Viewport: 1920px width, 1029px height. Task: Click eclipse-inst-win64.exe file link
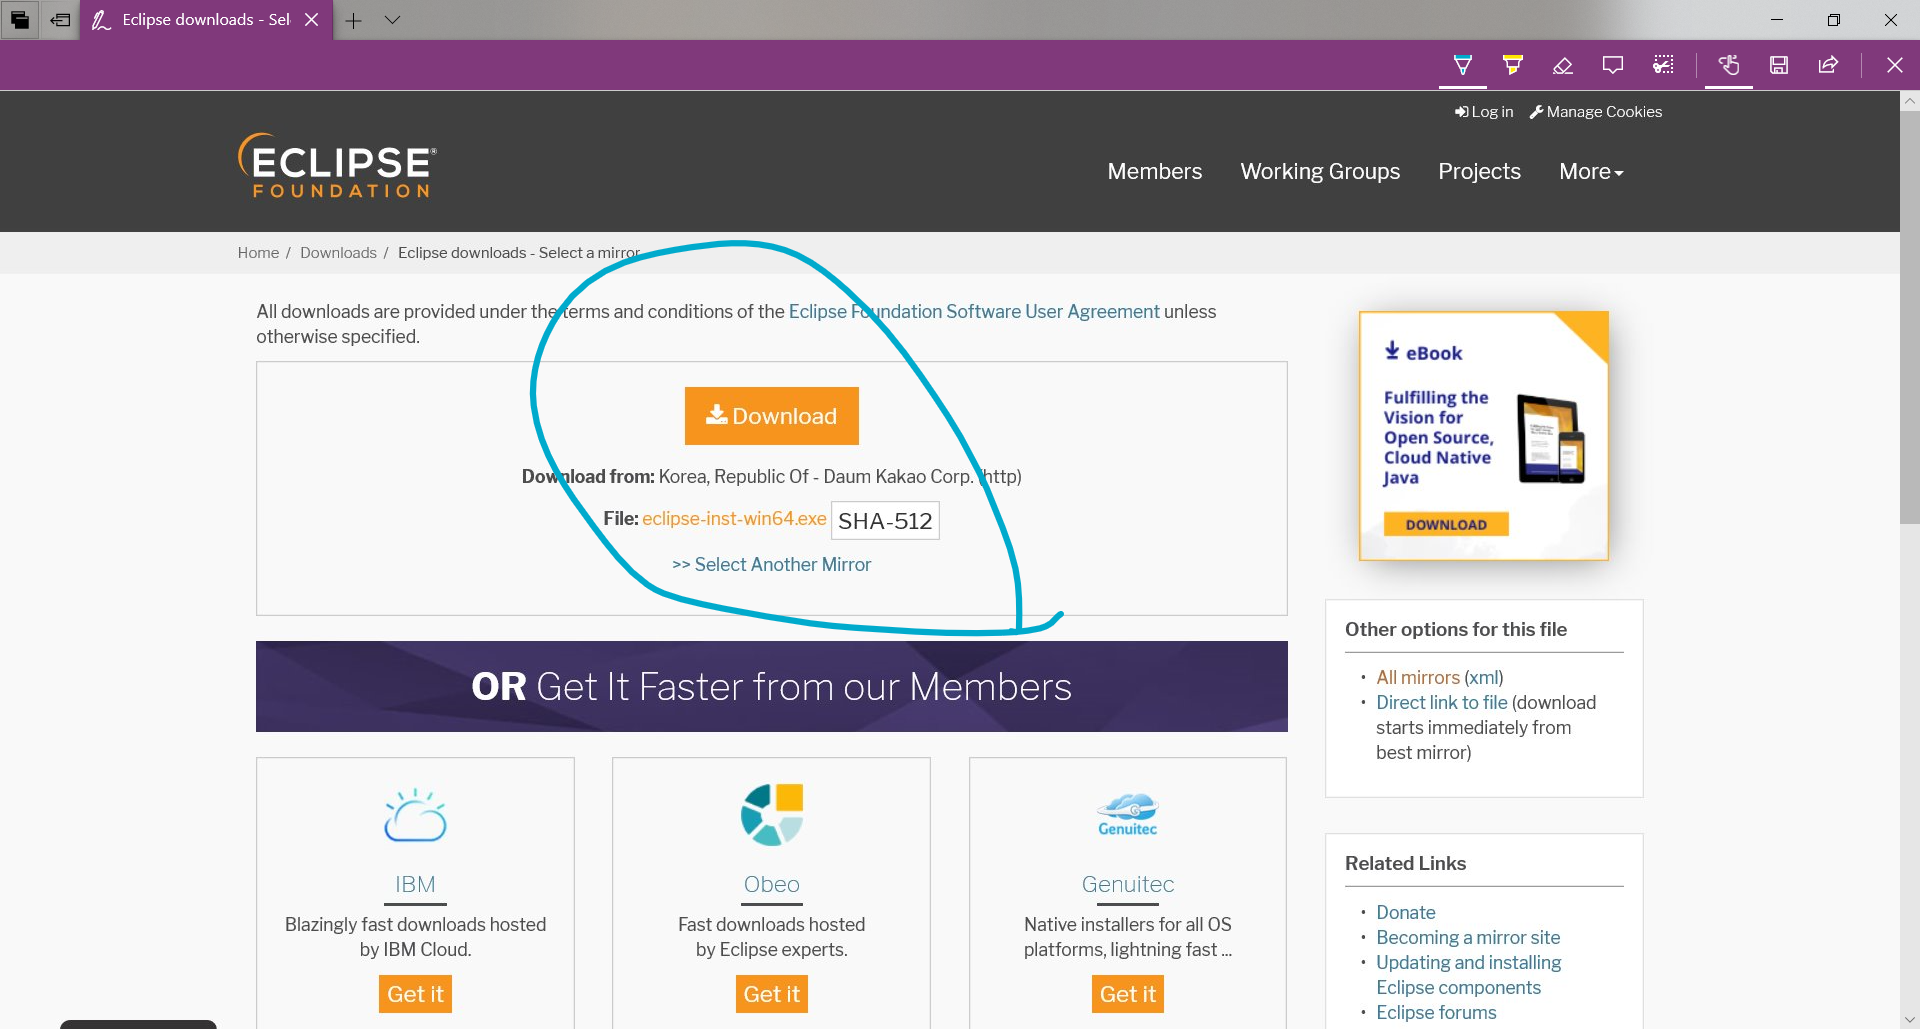click(x=734, y=518)
